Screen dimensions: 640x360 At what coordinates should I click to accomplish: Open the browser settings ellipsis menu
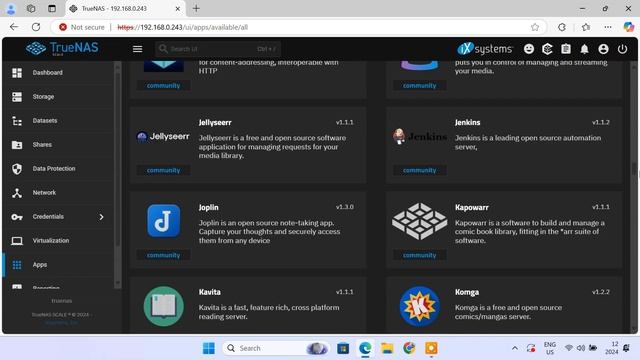point(608,27)
